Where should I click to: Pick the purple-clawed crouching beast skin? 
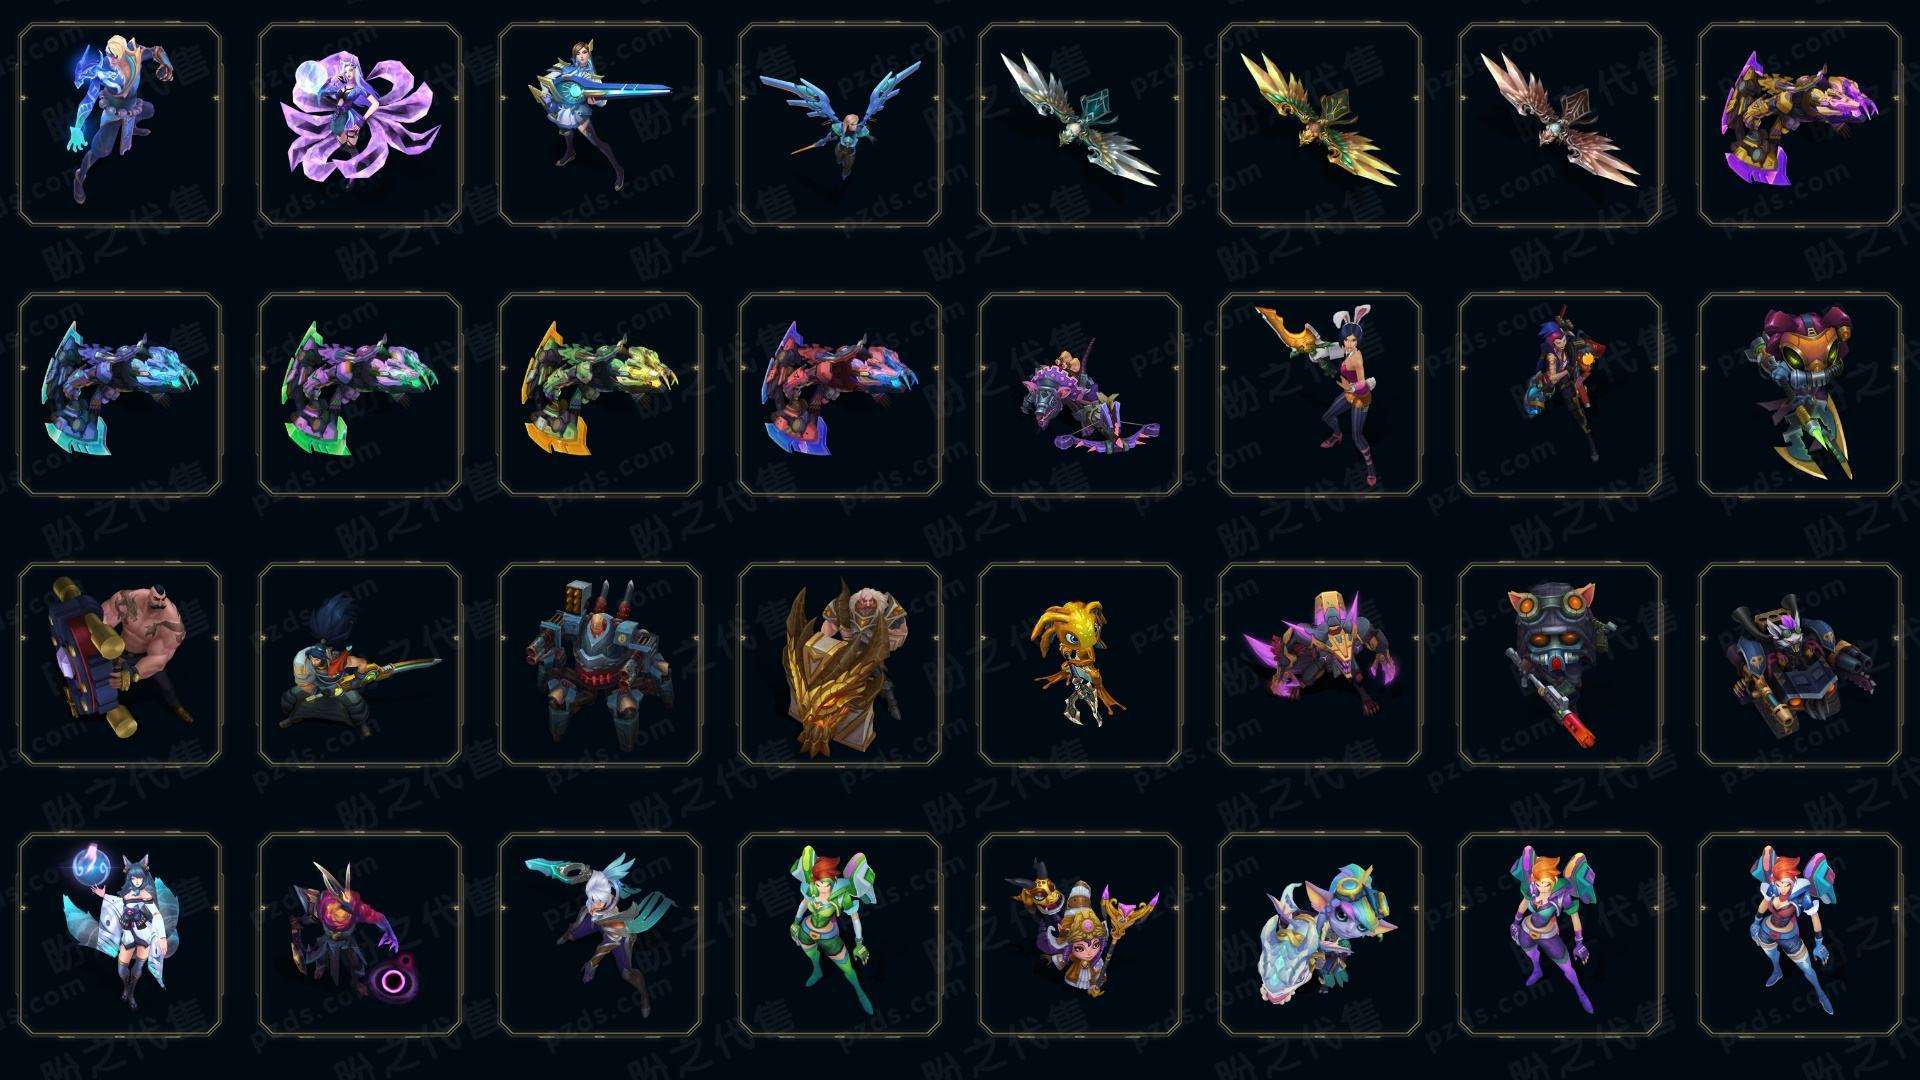tap(1320, 664)
